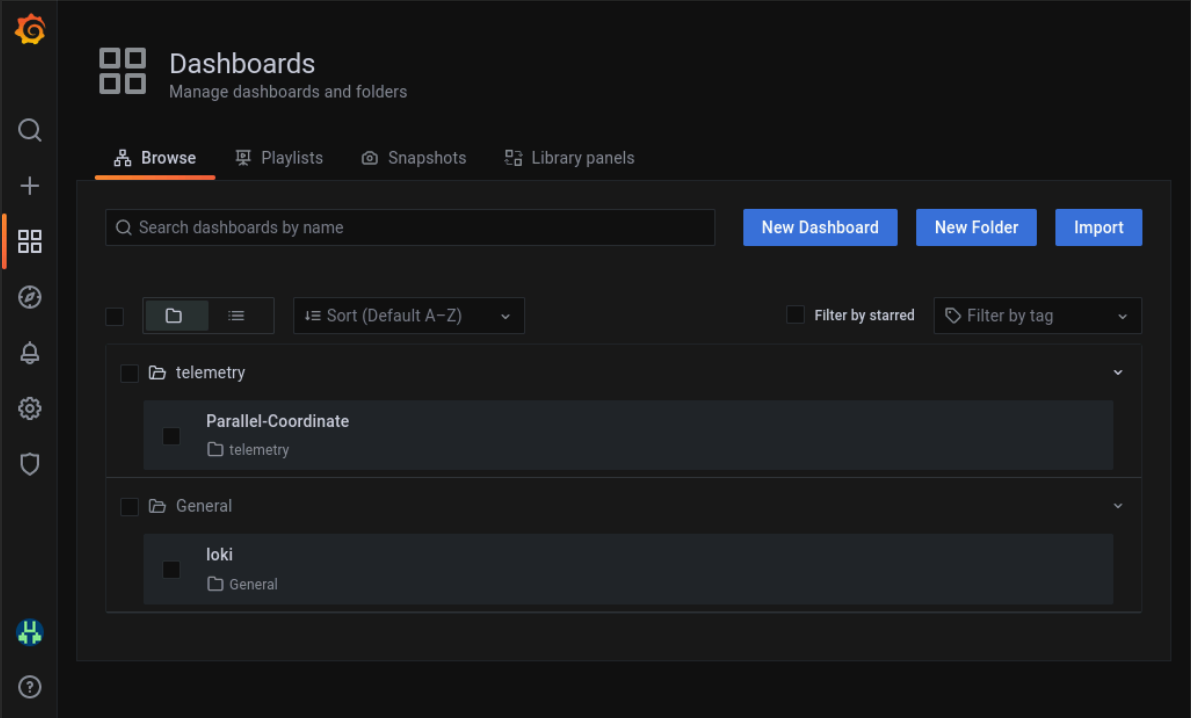This screenshot has width=1191, height=718.
Task: Click the General folder name
Action: [x=204, y=506]
